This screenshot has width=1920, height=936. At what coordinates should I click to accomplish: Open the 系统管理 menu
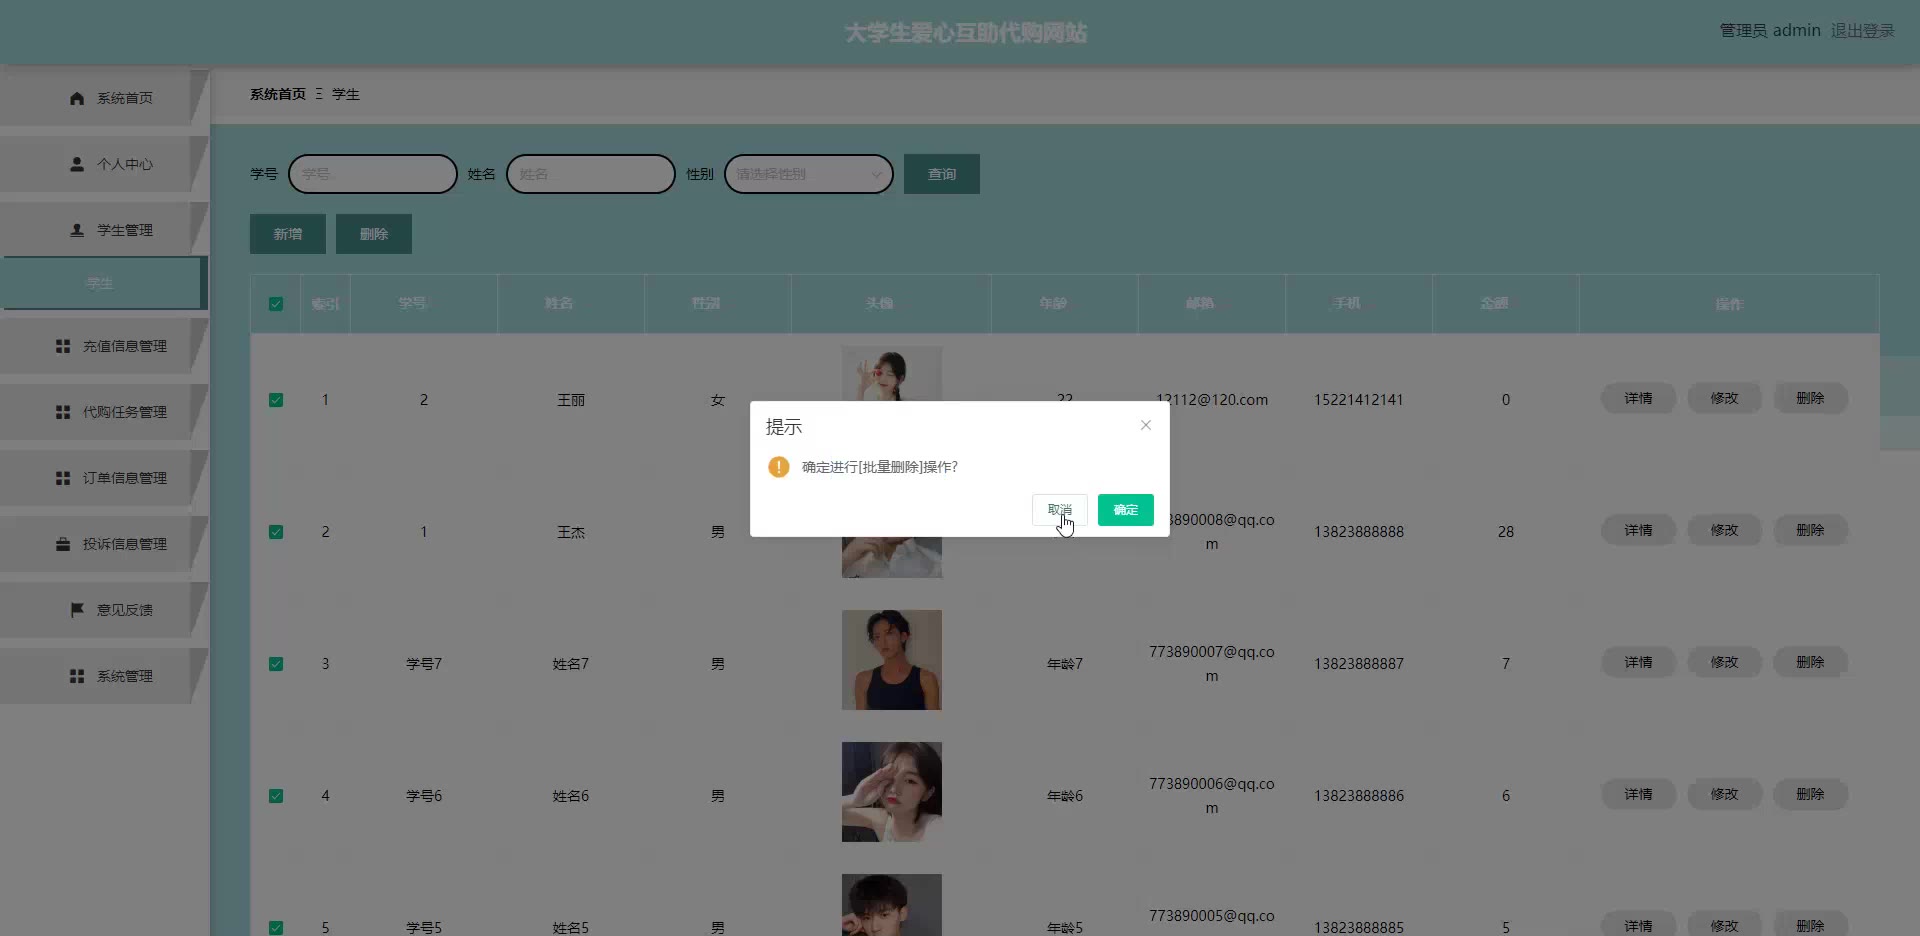coord(104,676)
